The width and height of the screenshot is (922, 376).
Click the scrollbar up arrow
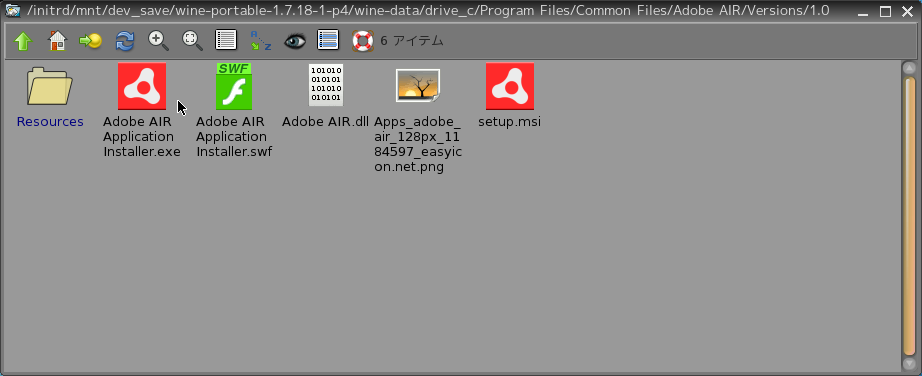910,68
